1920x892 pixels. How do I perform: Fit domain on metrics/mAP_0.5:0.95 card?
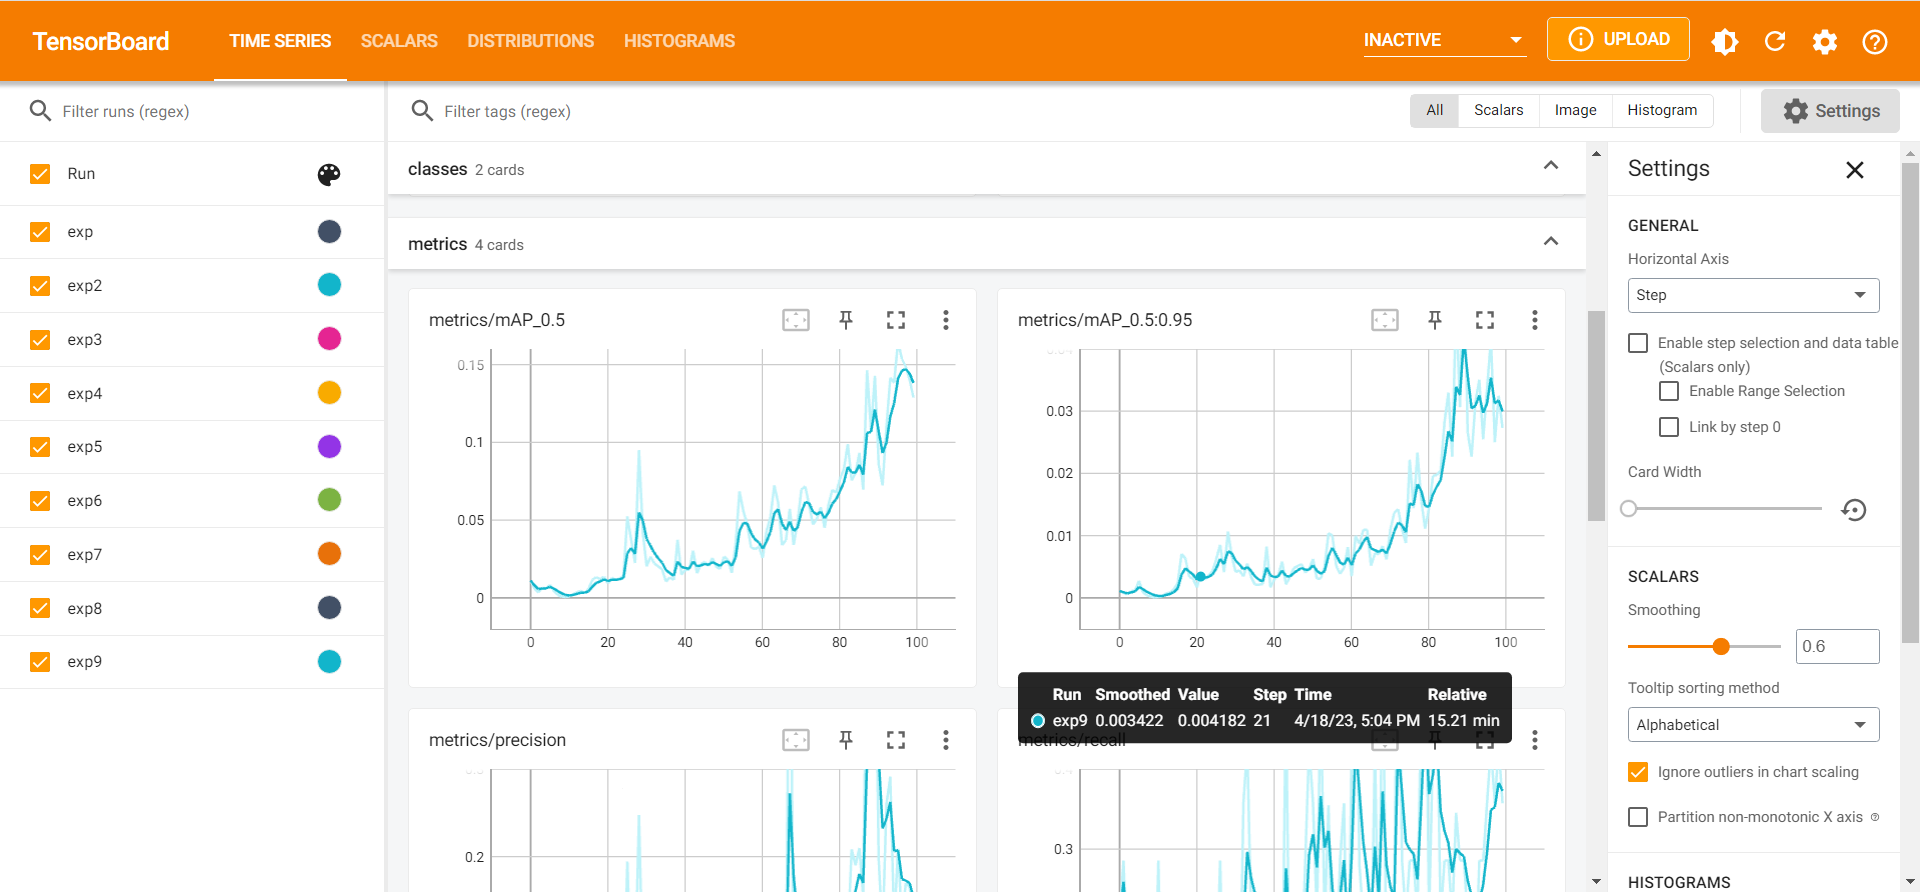point(1385,320)
